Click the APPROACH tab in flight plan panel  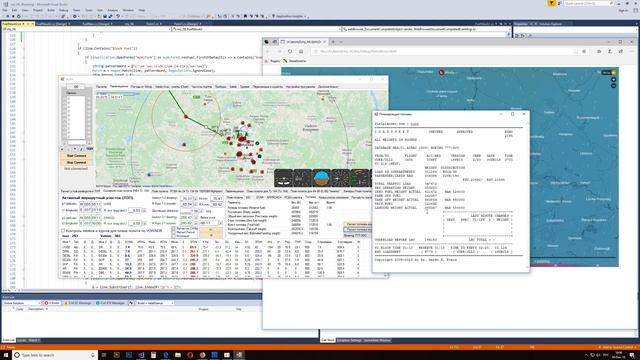274,197
